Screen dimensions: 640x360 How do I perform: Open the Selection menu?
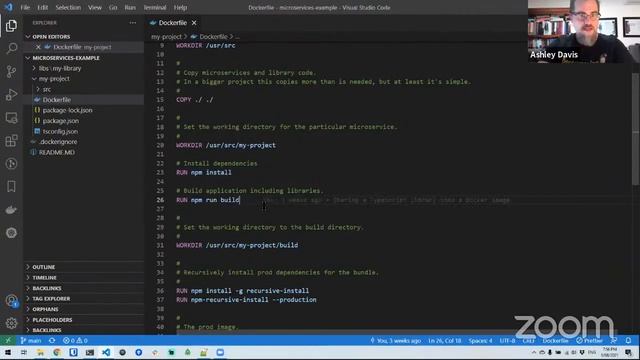click(x=68, y=7)
